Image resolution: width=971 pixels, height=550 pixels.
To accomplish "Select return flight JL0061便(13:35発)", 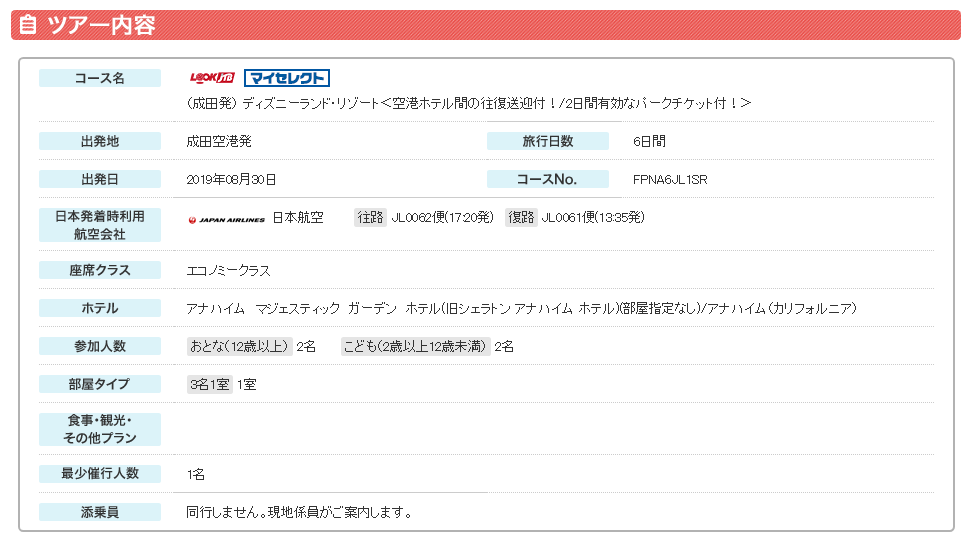I will (593, 217).
